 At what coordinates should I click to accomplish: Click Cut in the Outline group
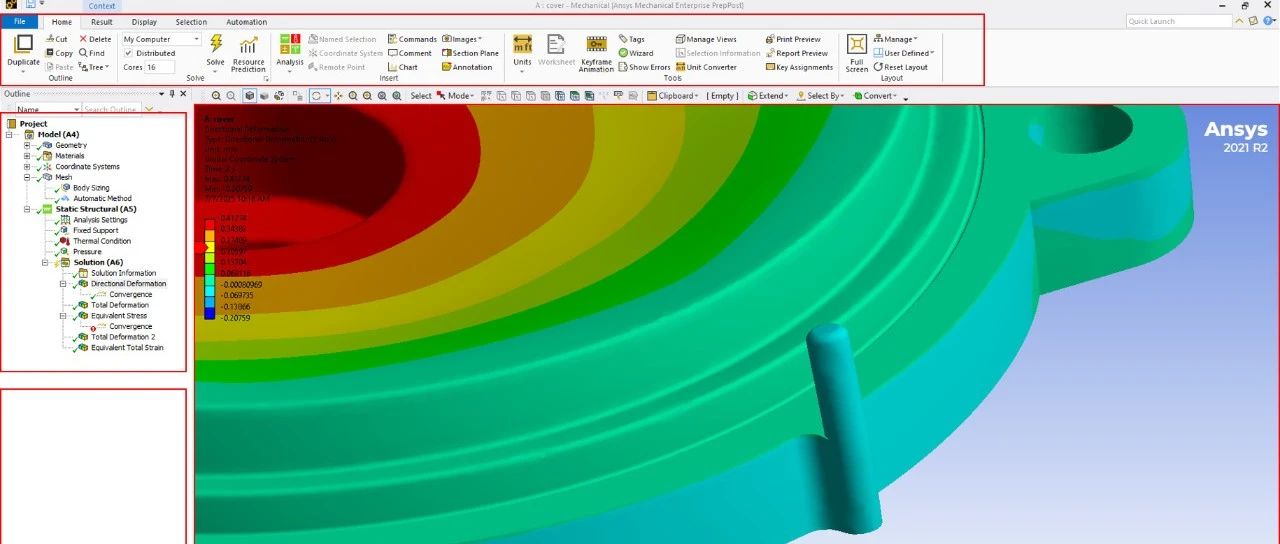pyautogui.click(x=56, y=39)
